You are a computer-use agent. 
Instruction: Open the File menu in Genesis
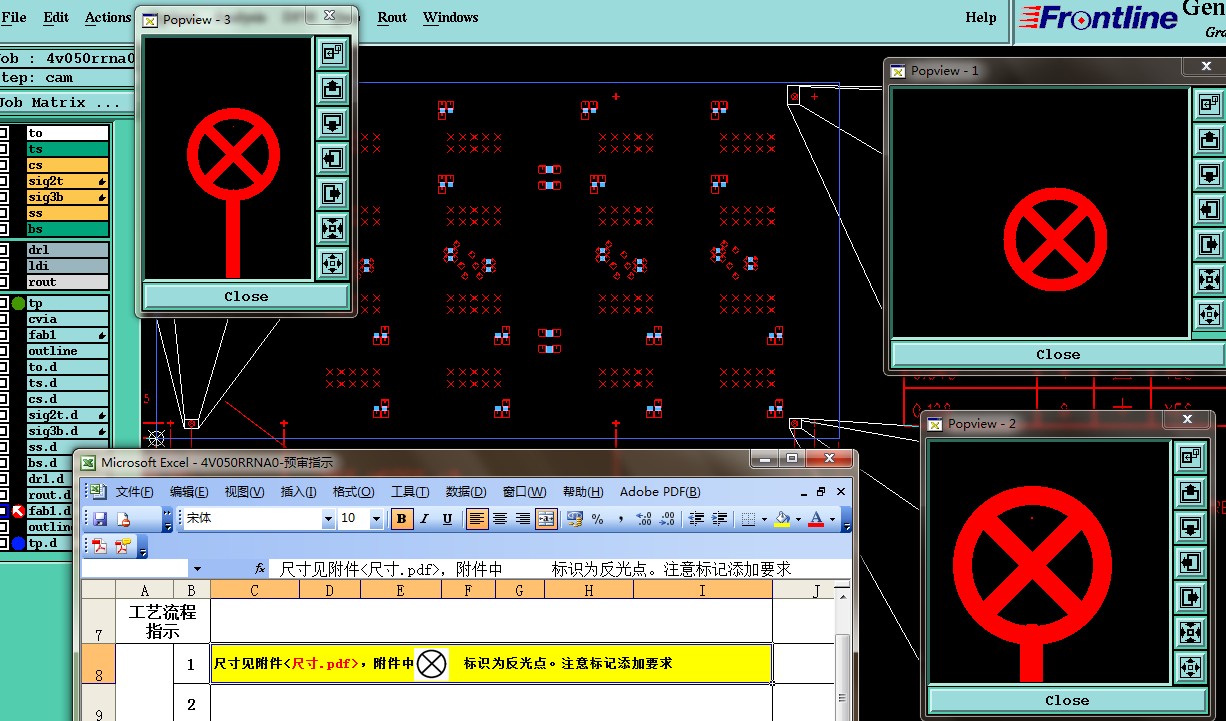point(14,17)
